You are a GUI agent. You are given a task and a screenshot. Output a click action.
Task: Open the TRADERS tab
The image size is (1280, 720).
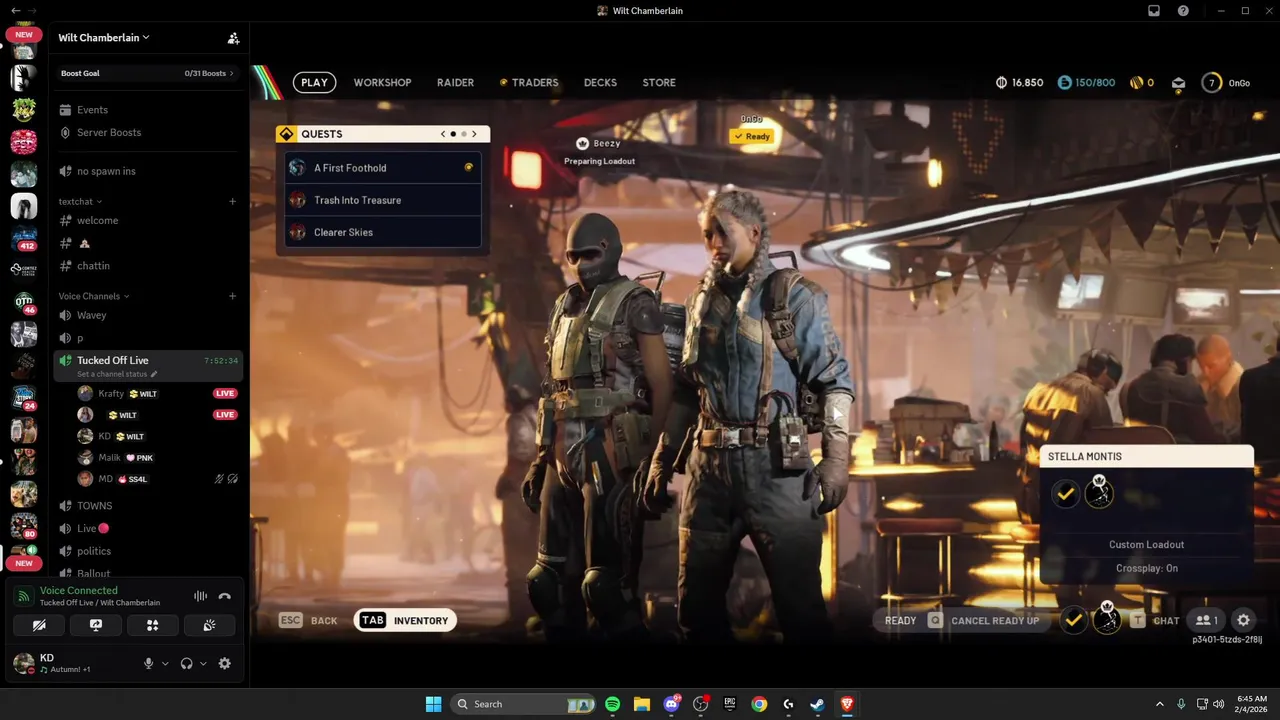coord(529,83)
